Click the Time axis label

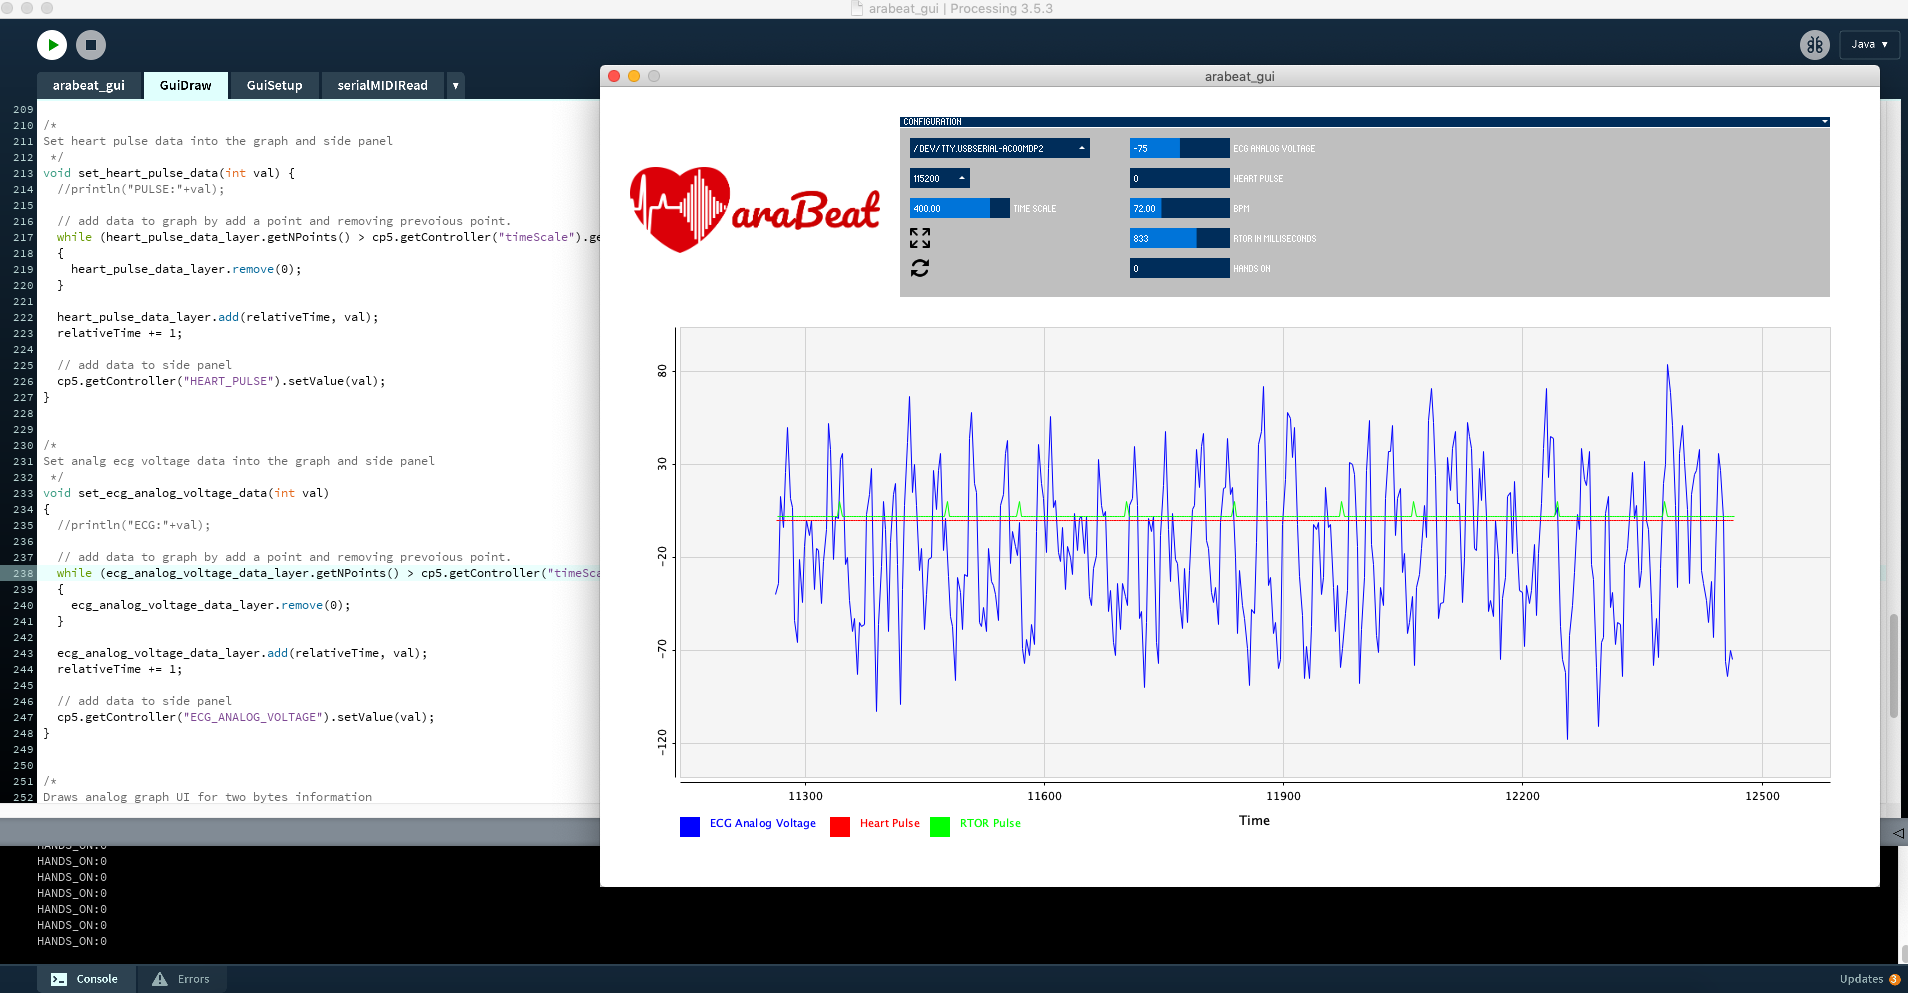click(x=1254, y=820)
